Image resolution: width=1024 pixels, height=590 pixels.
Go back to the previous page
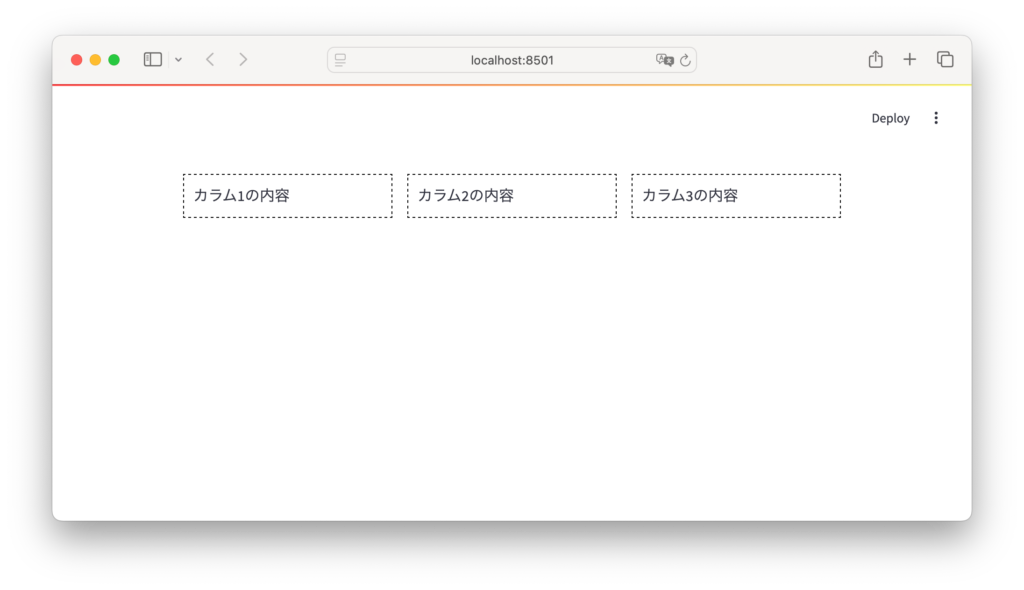210,60
